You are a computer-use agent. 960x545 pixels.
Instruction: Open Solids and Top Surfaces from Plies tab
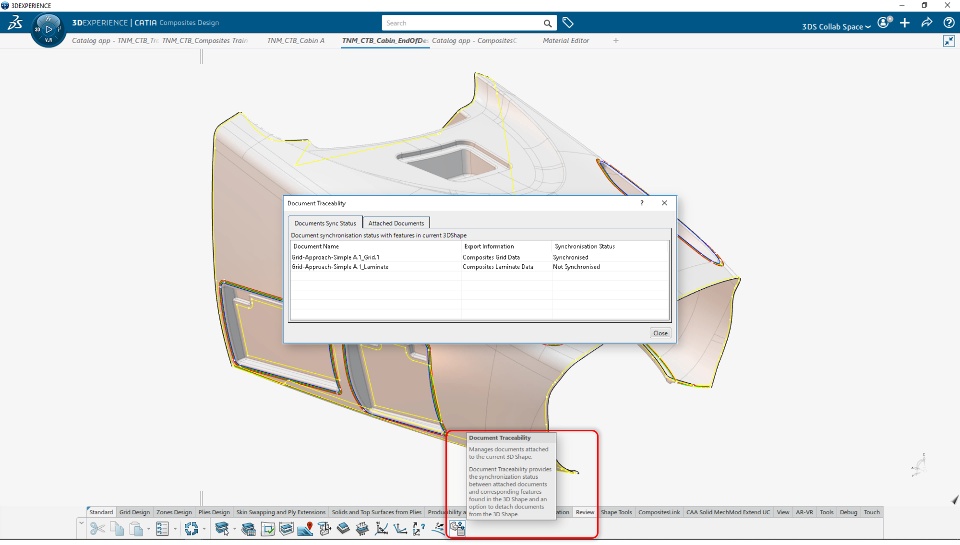(x=377, y=512)
